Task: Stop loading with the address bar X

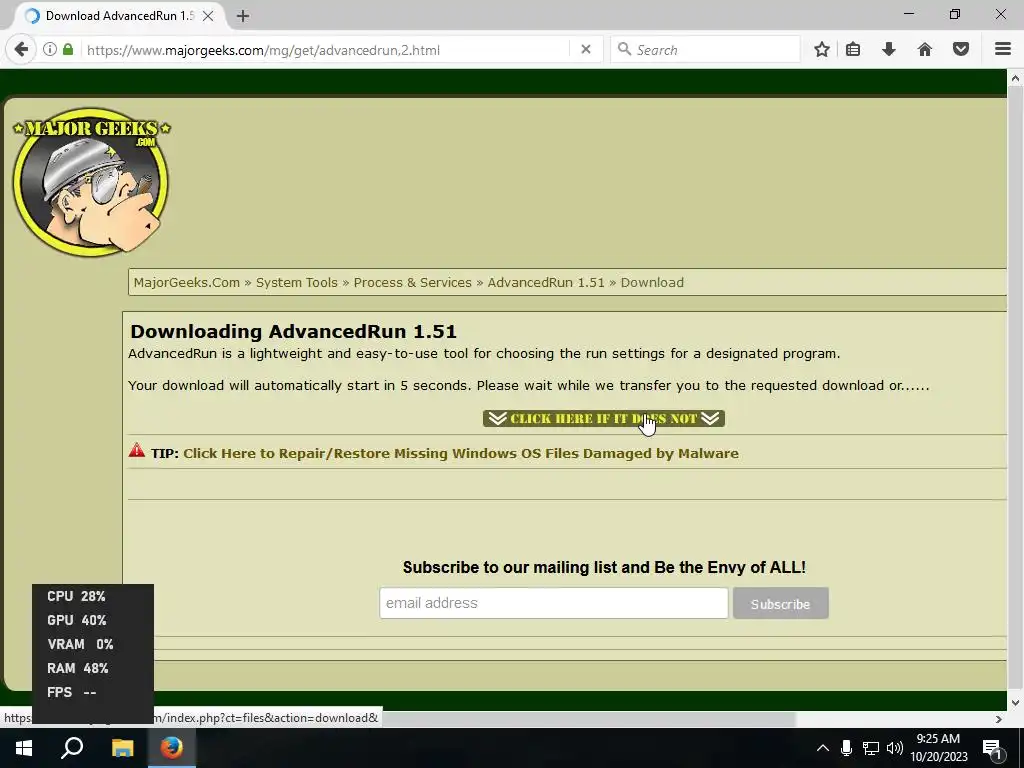Action: tap(586, 50)
